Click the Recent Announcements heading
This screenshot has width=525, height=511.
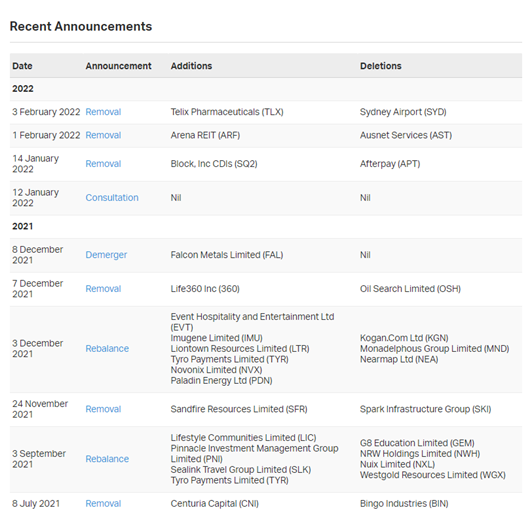point(81,26)
